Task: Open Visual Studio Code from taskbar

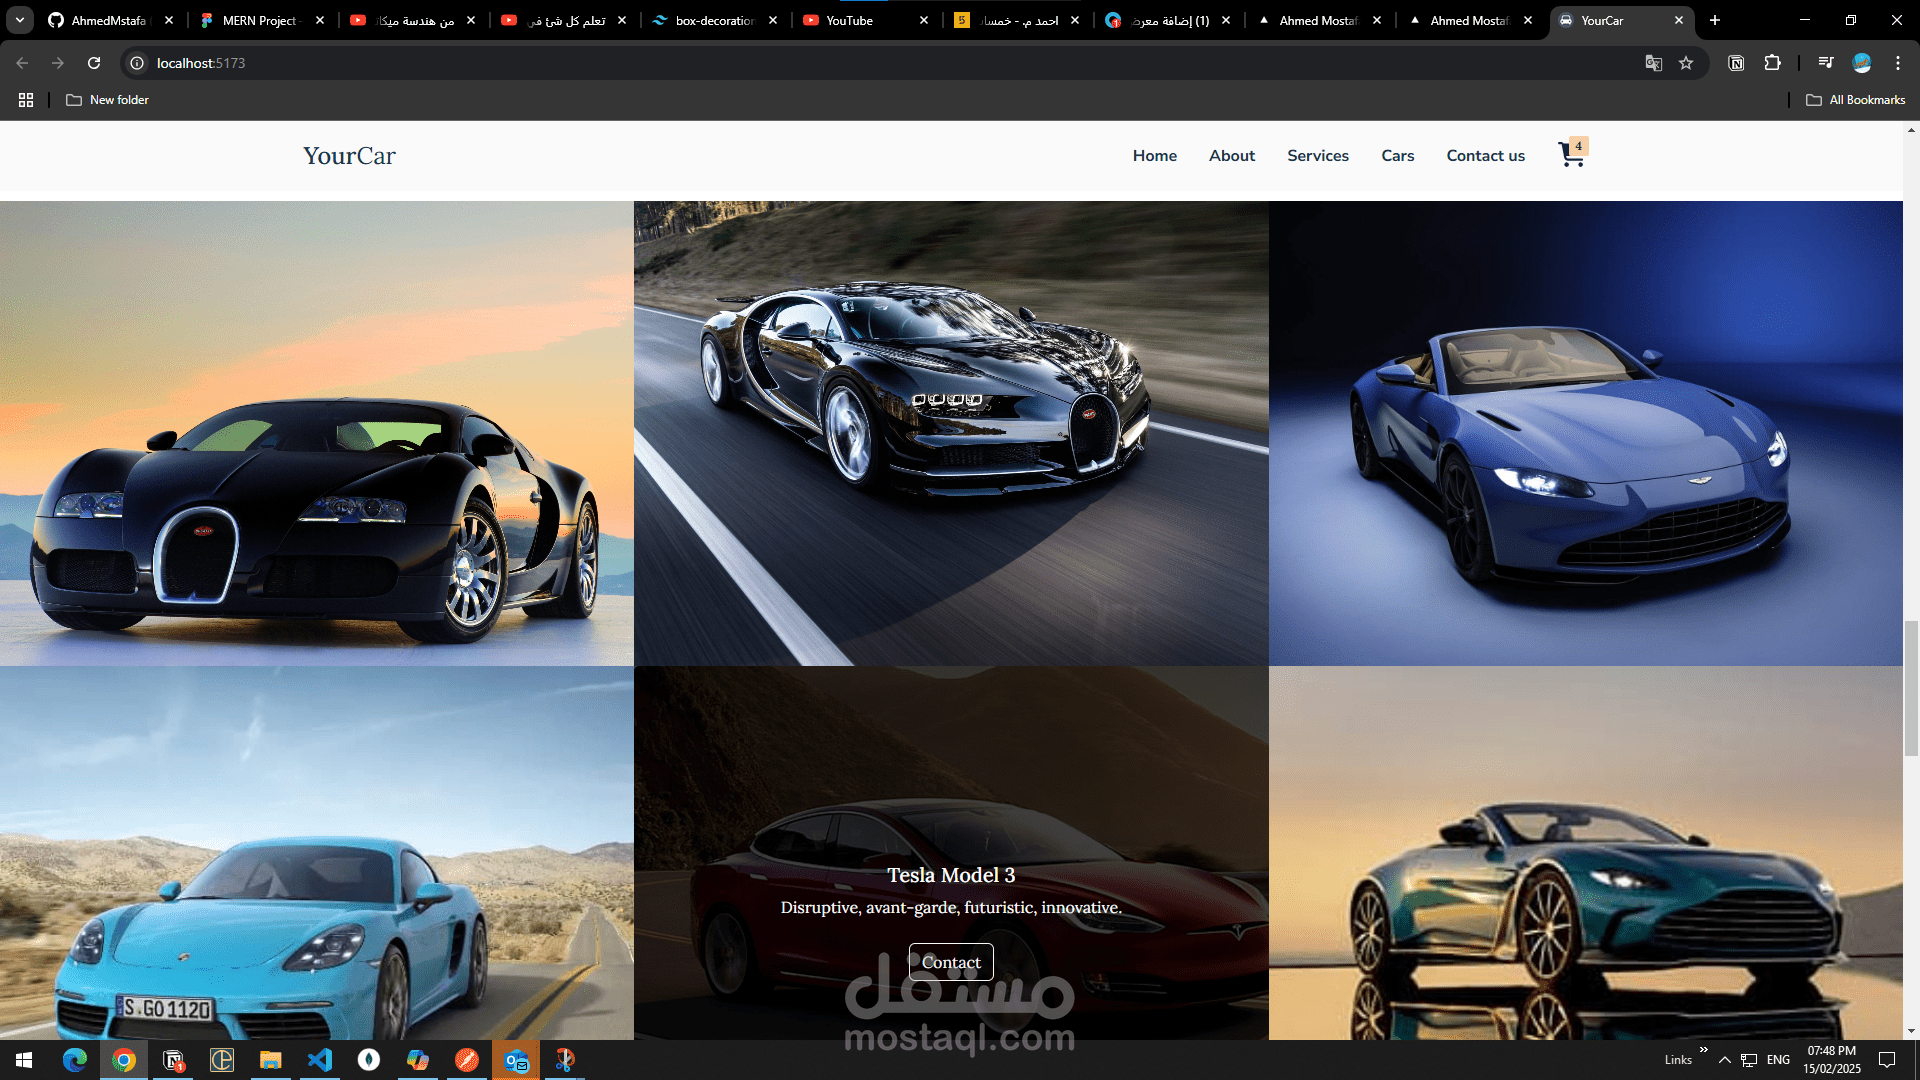Action: [320, 1060]
